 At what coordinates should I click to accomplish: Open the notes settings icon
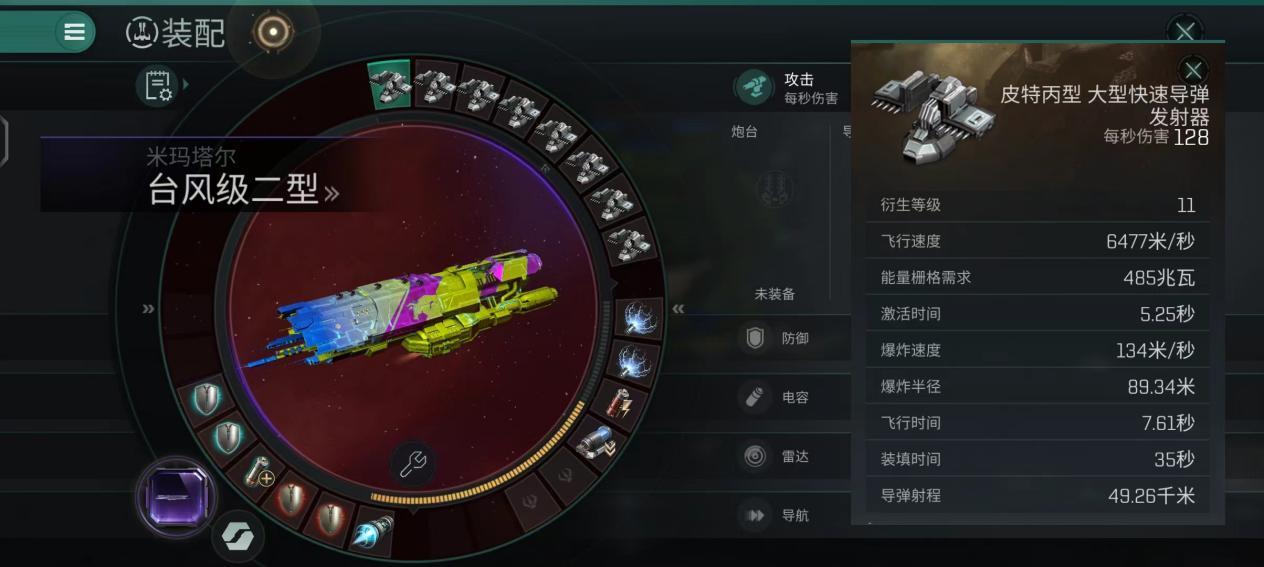[x=159, y=86]
